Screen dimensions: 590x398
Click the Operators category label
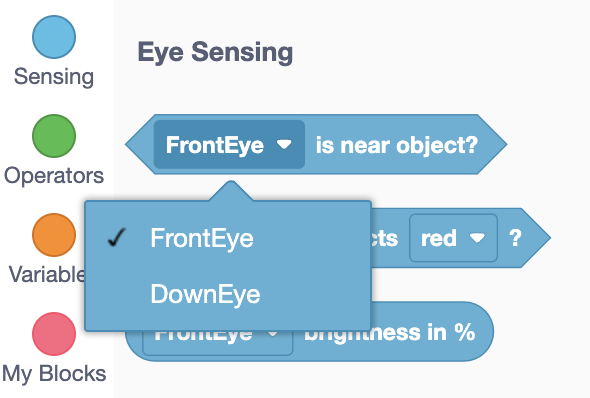pyautogui.click(x=54, y=176)
